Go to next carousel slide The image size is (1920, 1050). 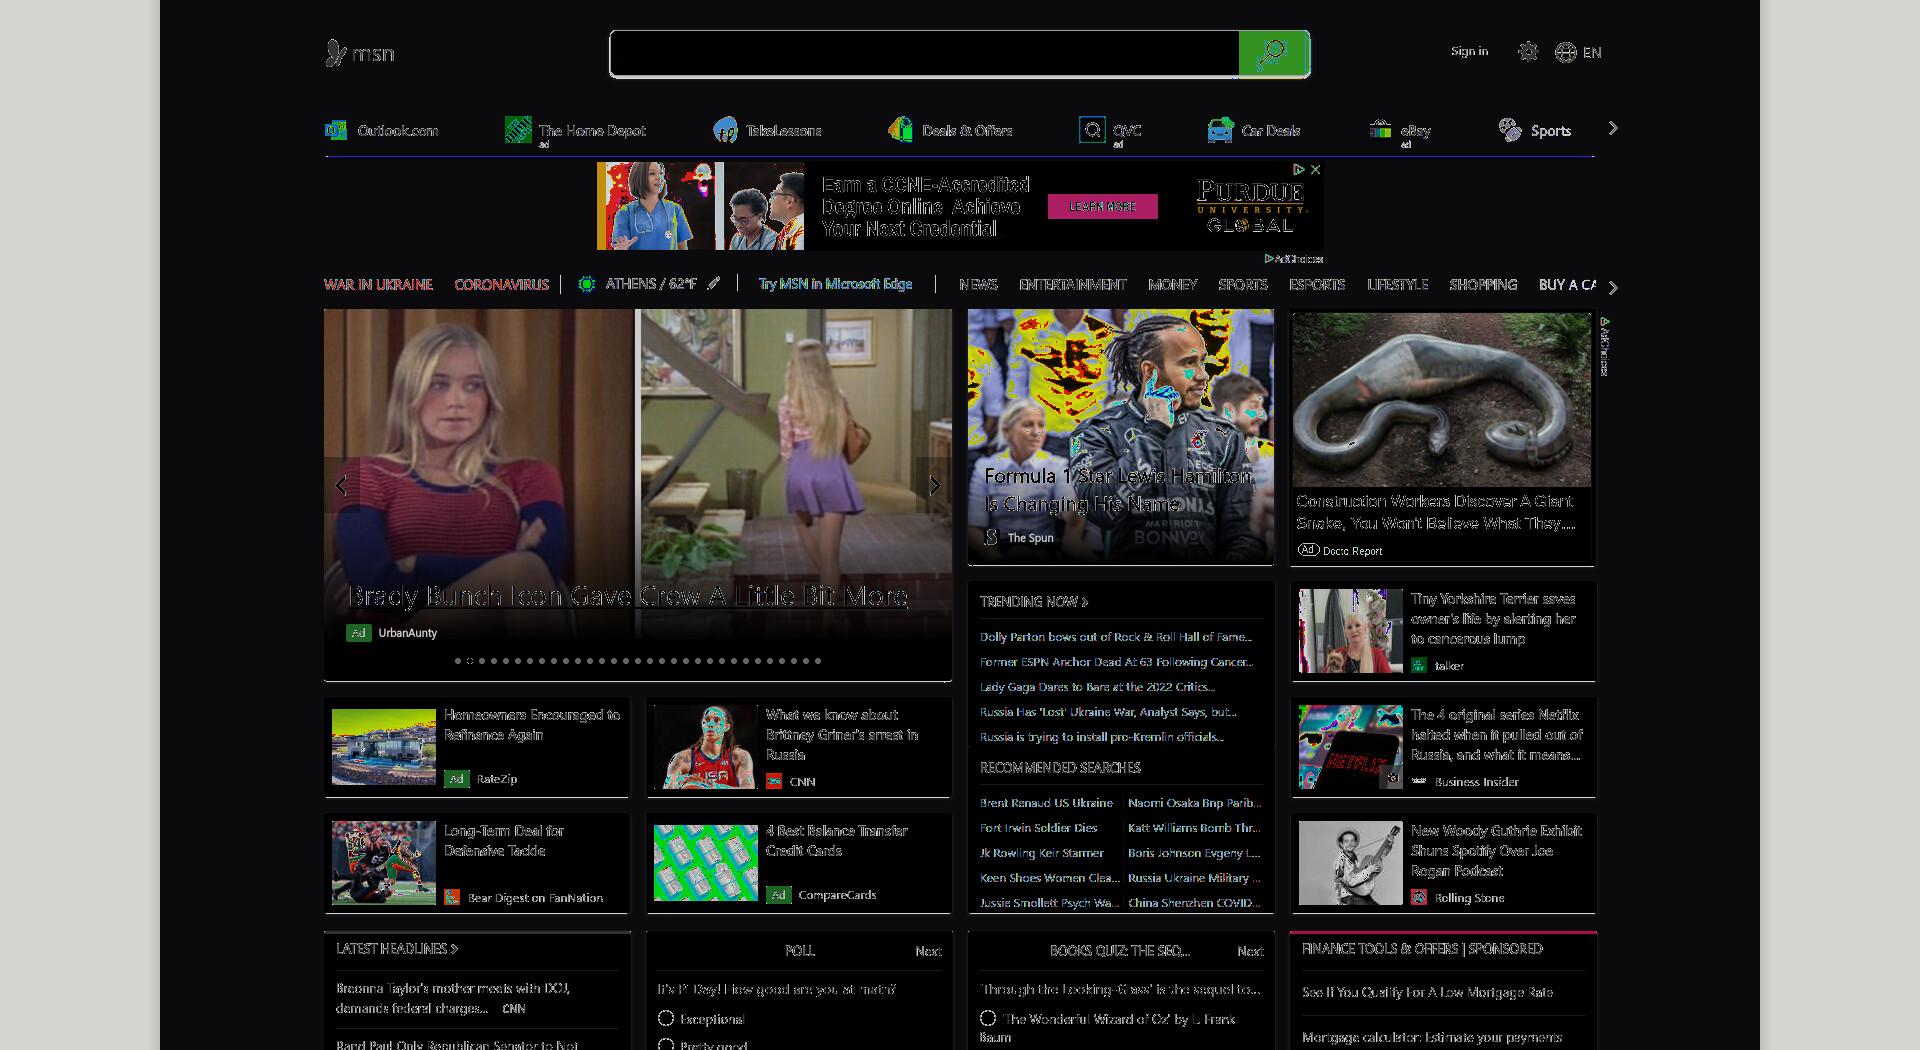click(934, 486)
